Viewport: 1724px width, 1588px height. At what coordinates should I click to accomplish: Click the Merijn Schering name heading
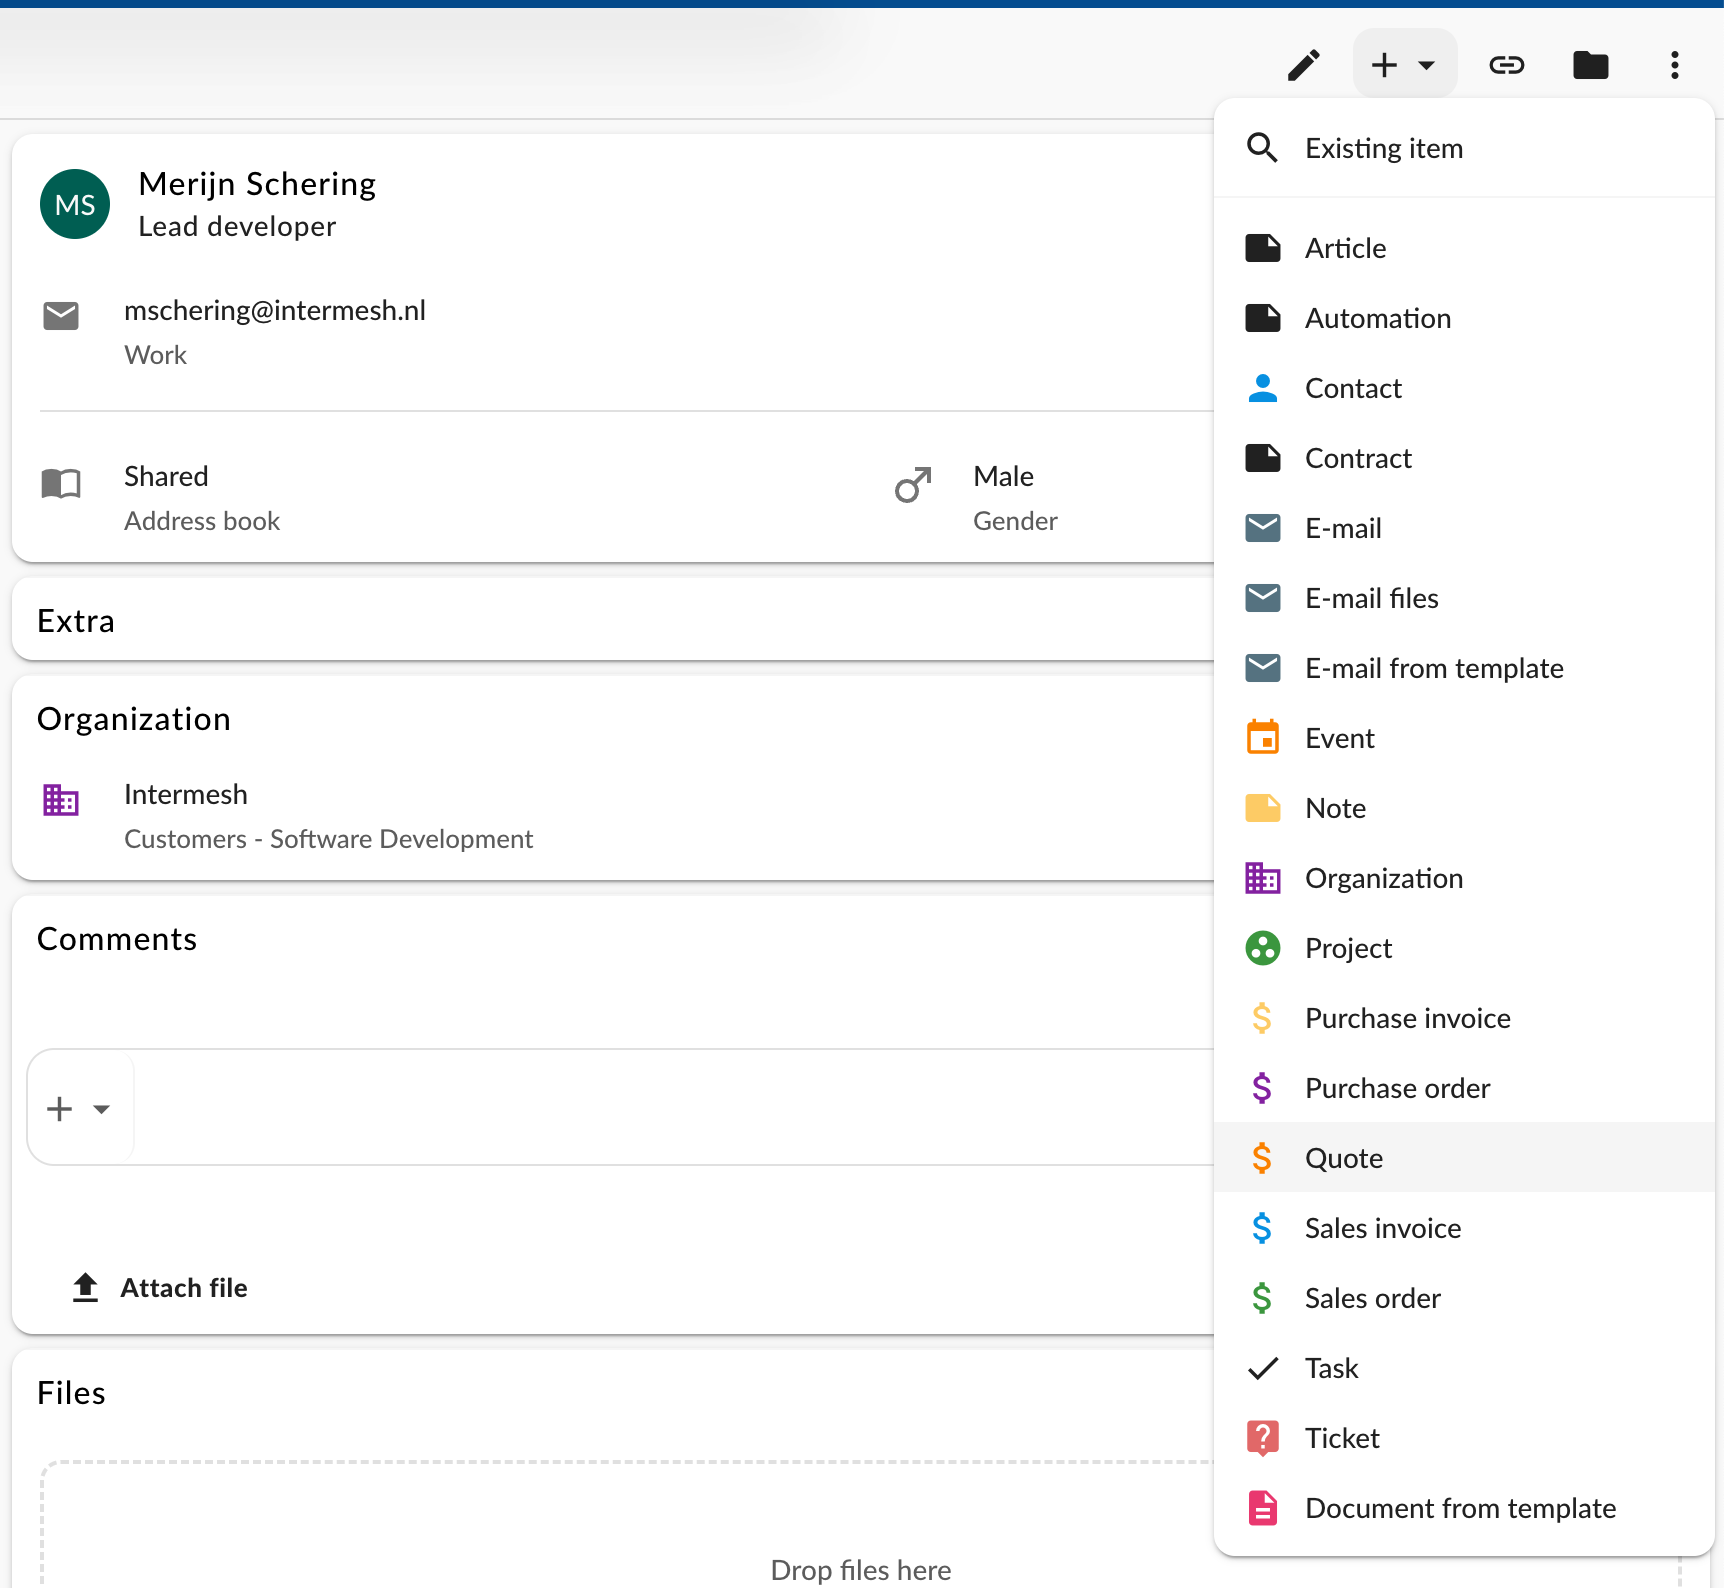pos(257,184)
